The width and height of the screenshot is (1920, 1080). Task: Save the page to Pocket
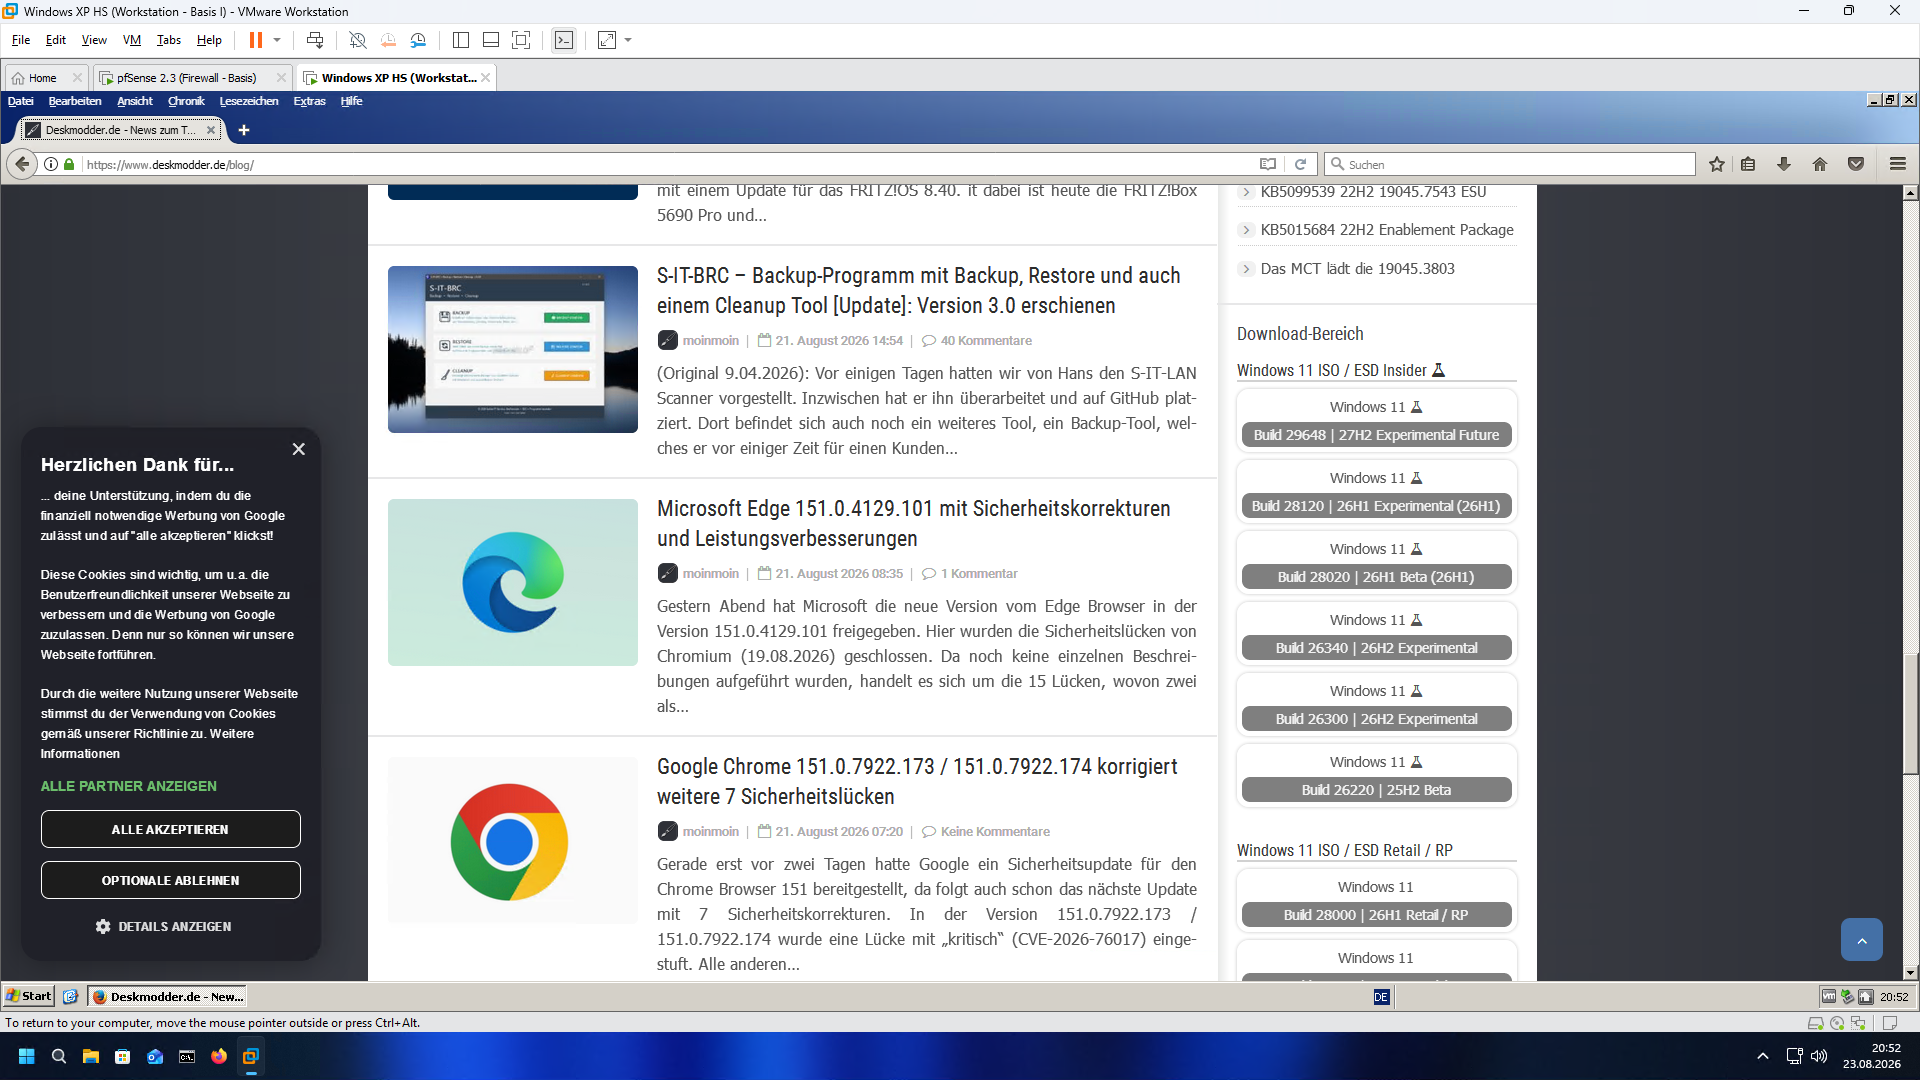point(1856,164)
